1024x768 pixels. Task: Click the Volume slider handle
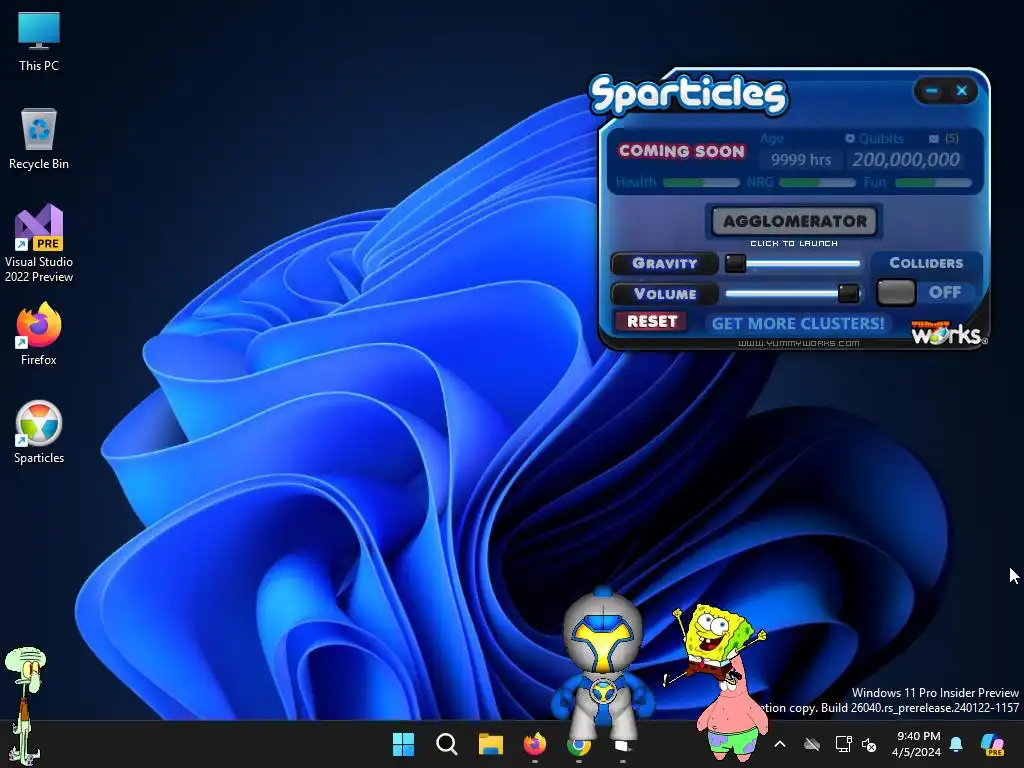click(848, 293)
